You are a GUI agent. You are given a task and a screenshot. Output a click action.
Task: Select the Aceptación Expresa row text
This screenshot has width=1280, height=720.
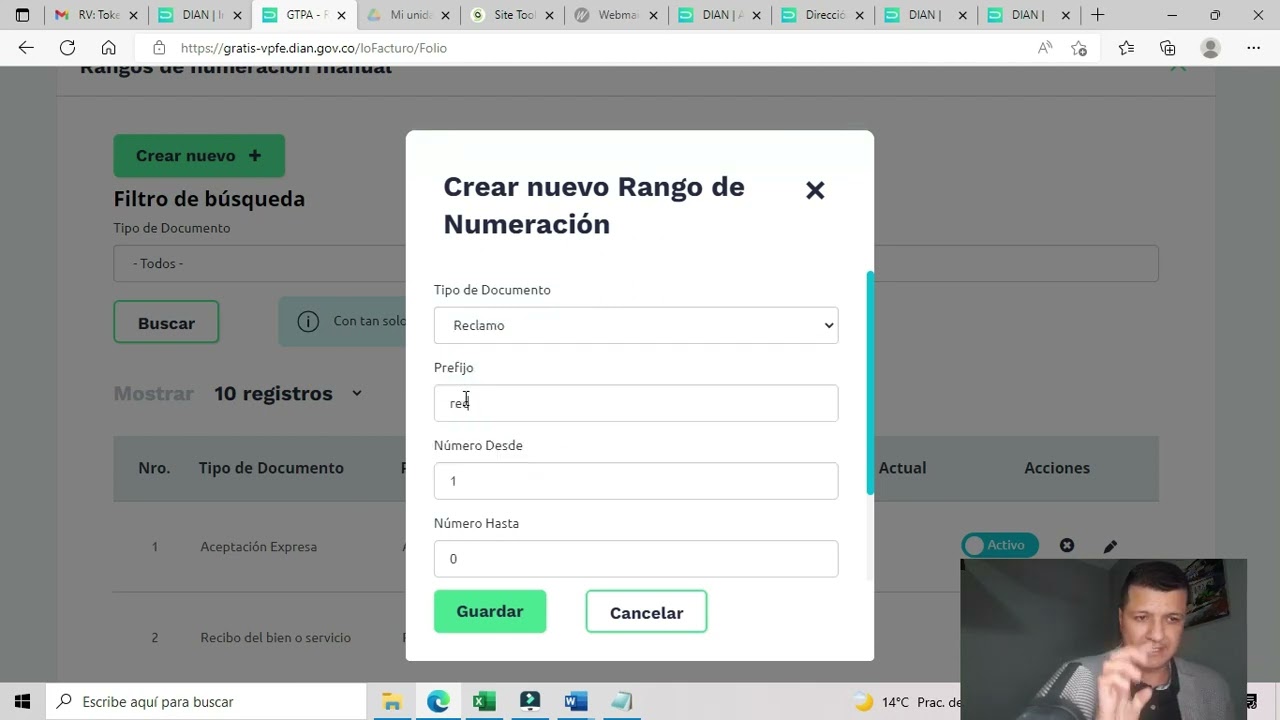pos(258,547)
